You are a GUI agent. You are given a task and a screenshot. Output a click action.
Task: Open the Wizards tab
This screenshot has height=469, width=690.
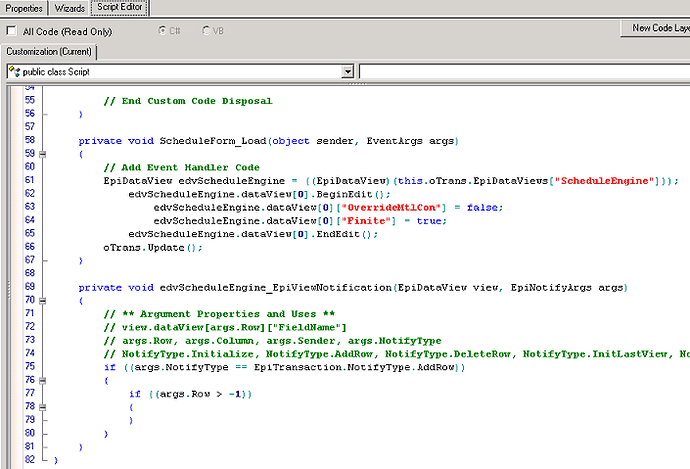69,8
